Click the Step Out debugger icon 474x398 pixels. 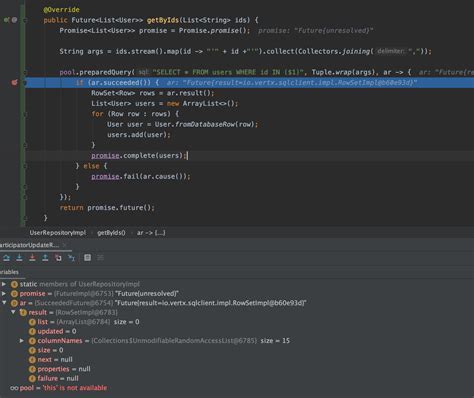click(x=45, y=258)
